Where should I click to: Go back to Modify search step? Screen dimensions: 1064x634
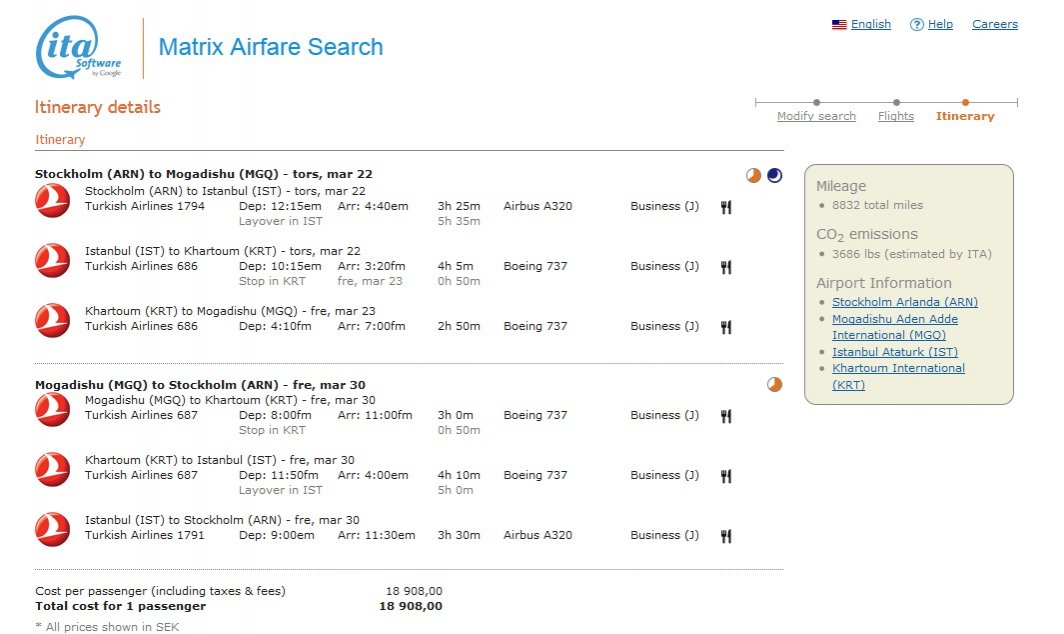(816, 116)
